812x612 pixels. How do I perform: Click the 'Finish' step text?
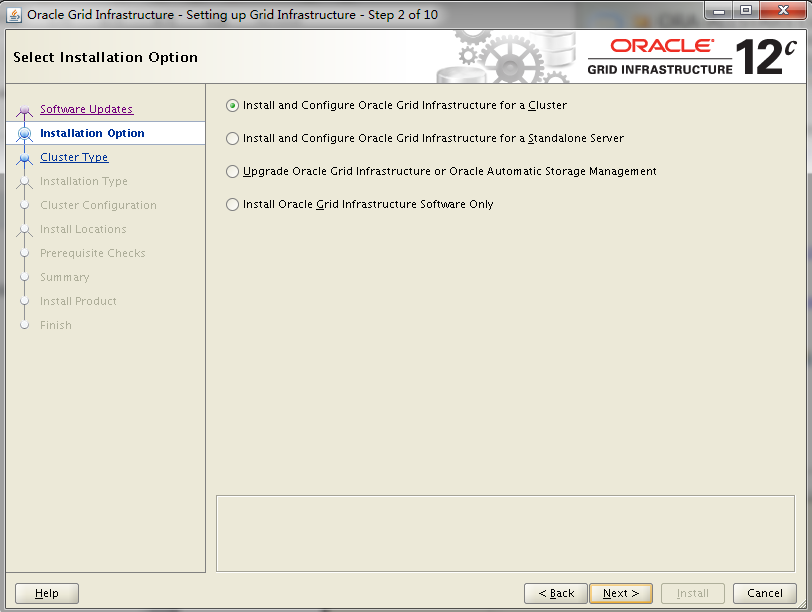coord(56,326)
